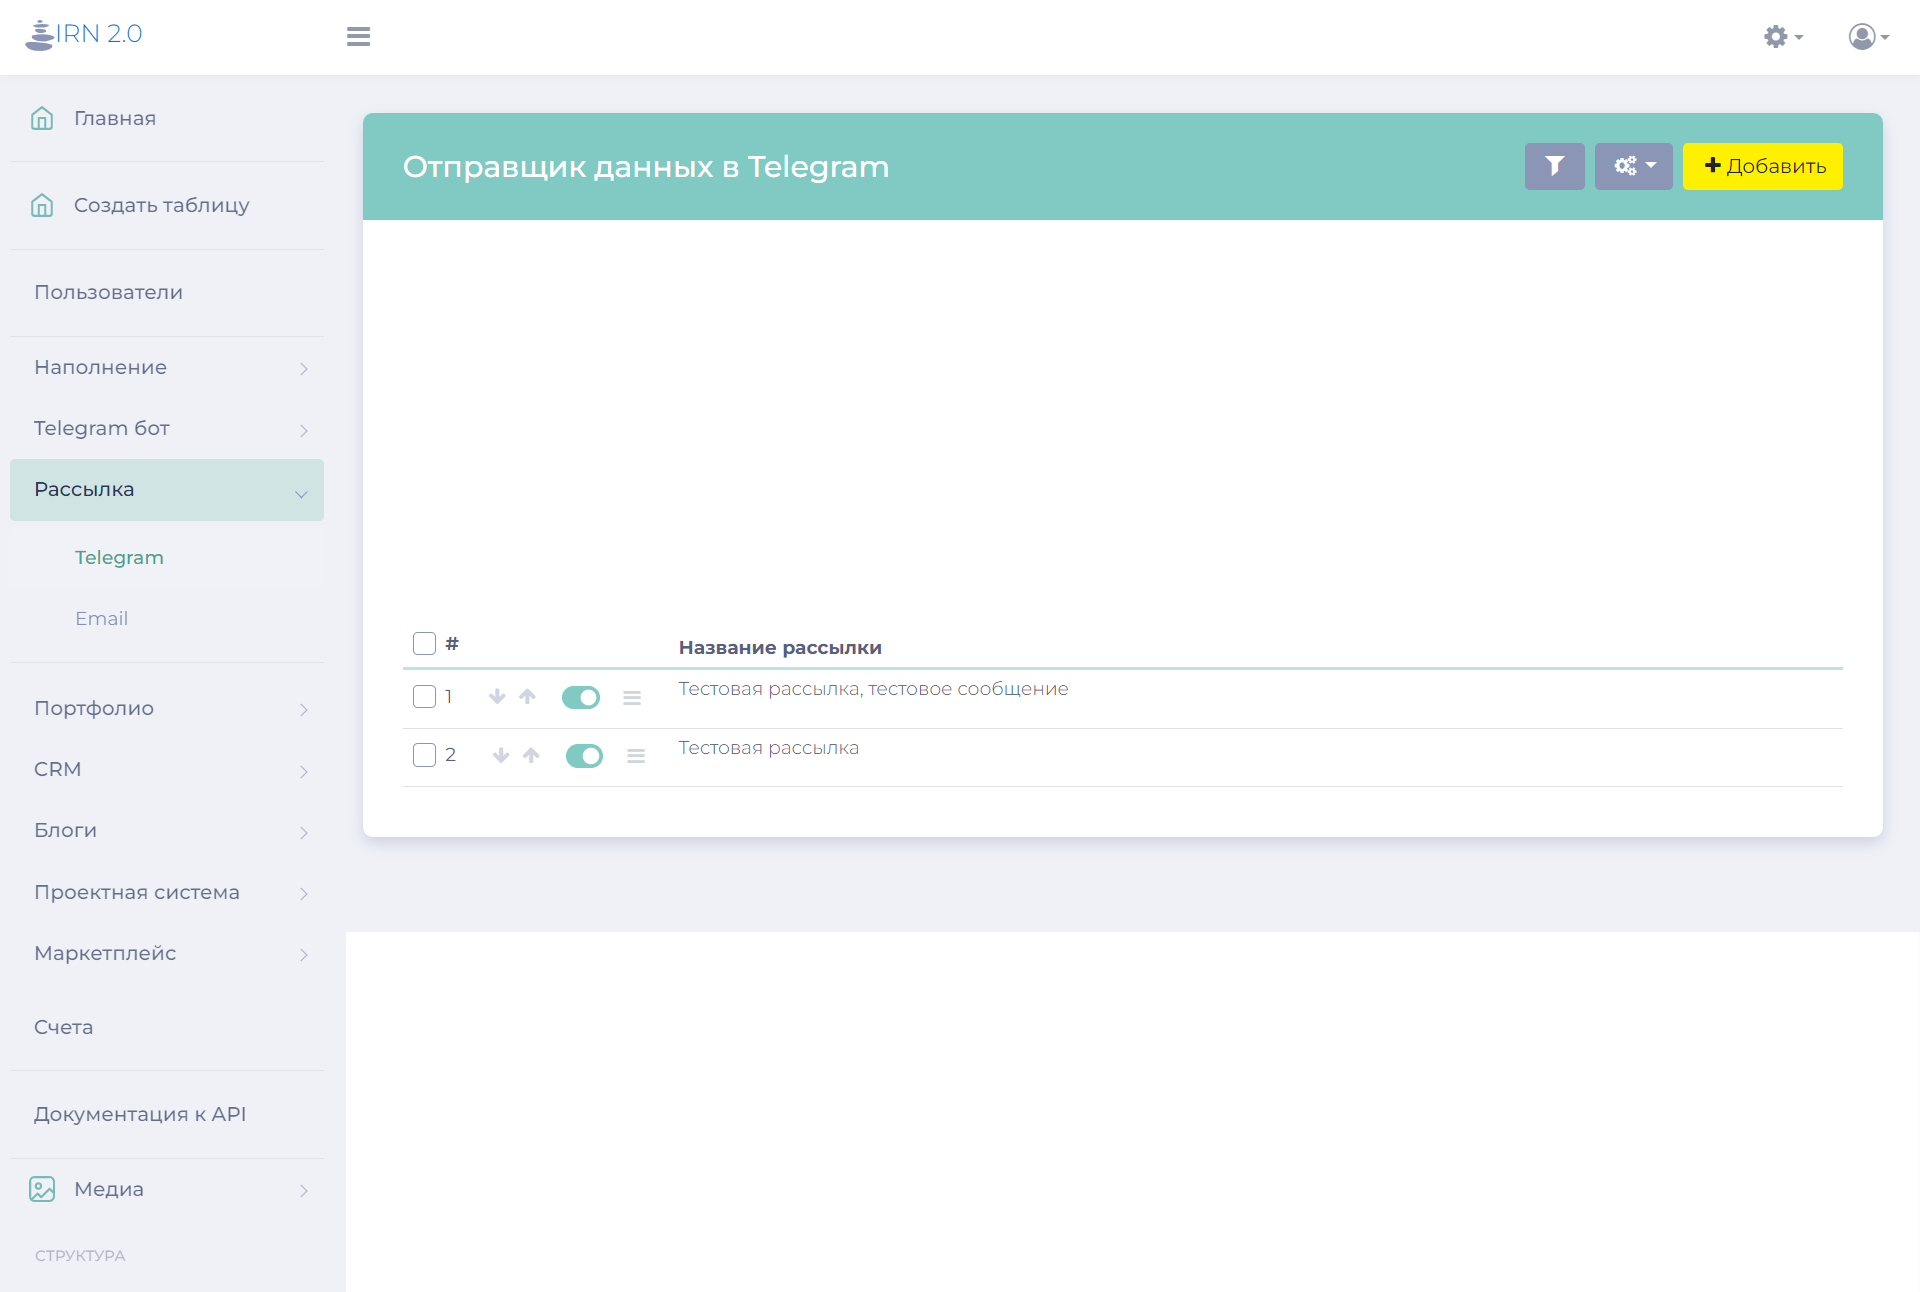1920x1292 pixels.
Task: Click the # column header
Action: coord(452,643)
